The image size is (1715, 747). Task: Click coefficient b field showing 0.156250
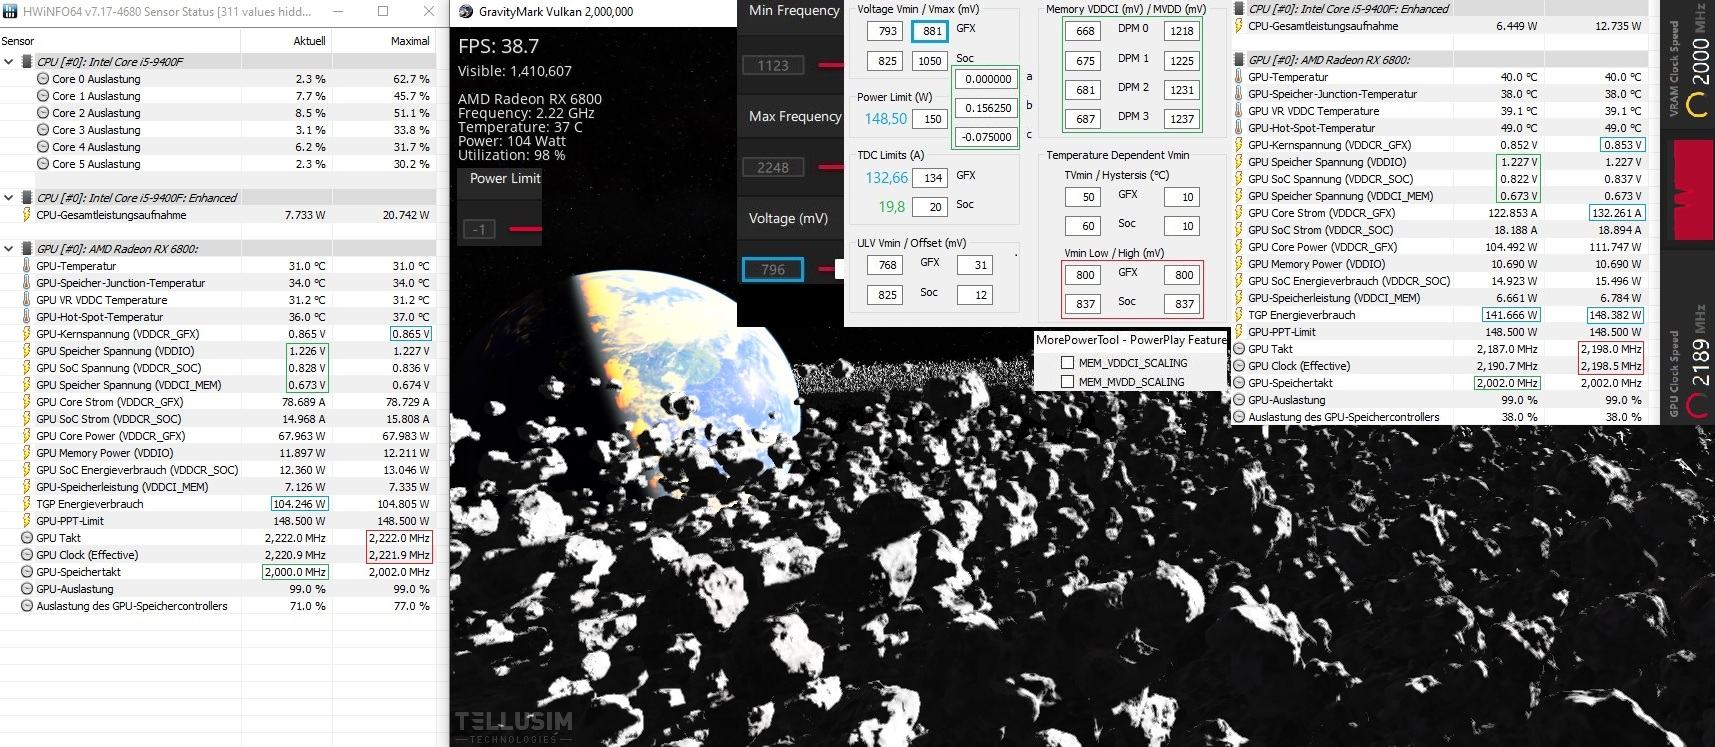(x=987, y=108)
